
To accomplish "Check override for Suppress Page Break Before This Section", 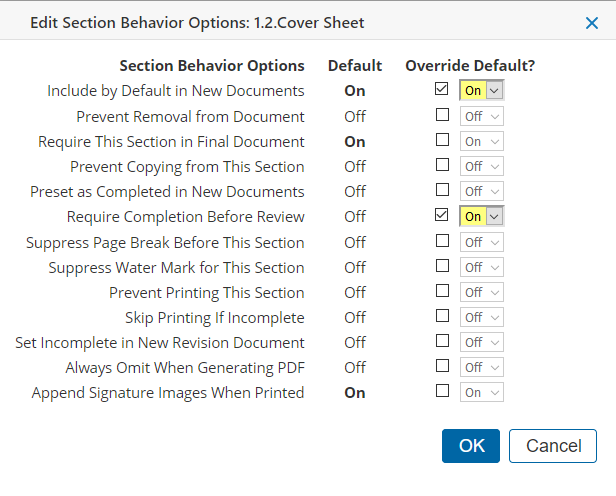I will (x=442, y=241).
